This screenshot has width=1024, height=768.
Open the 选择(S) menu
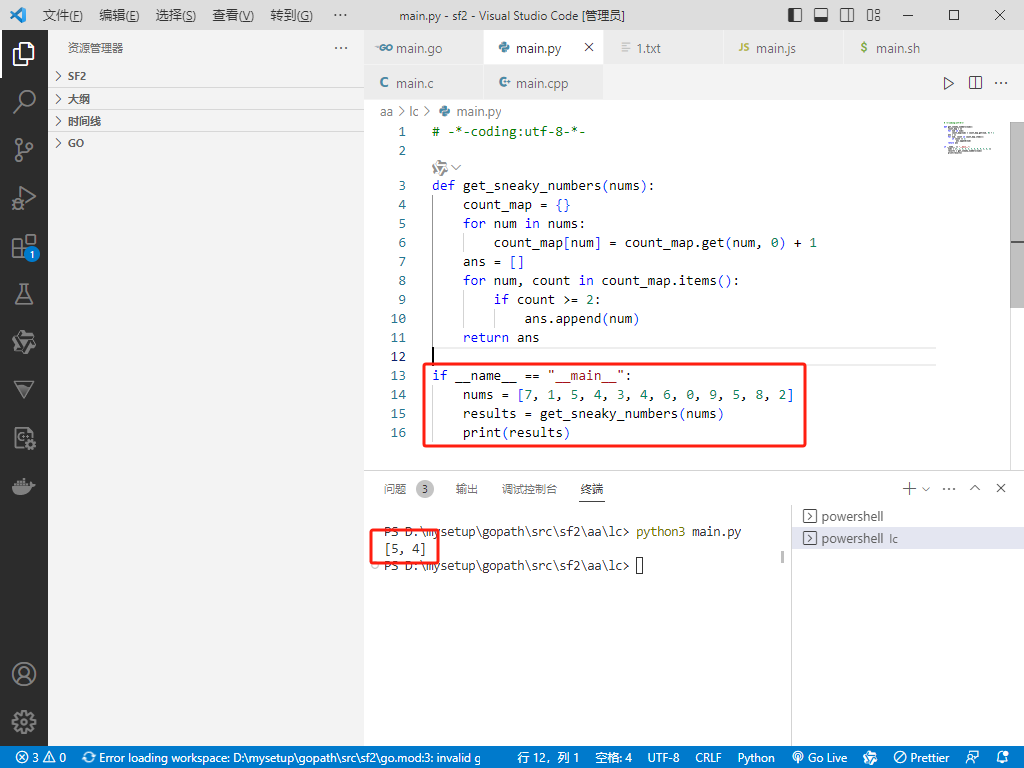(x=176, y=15)
